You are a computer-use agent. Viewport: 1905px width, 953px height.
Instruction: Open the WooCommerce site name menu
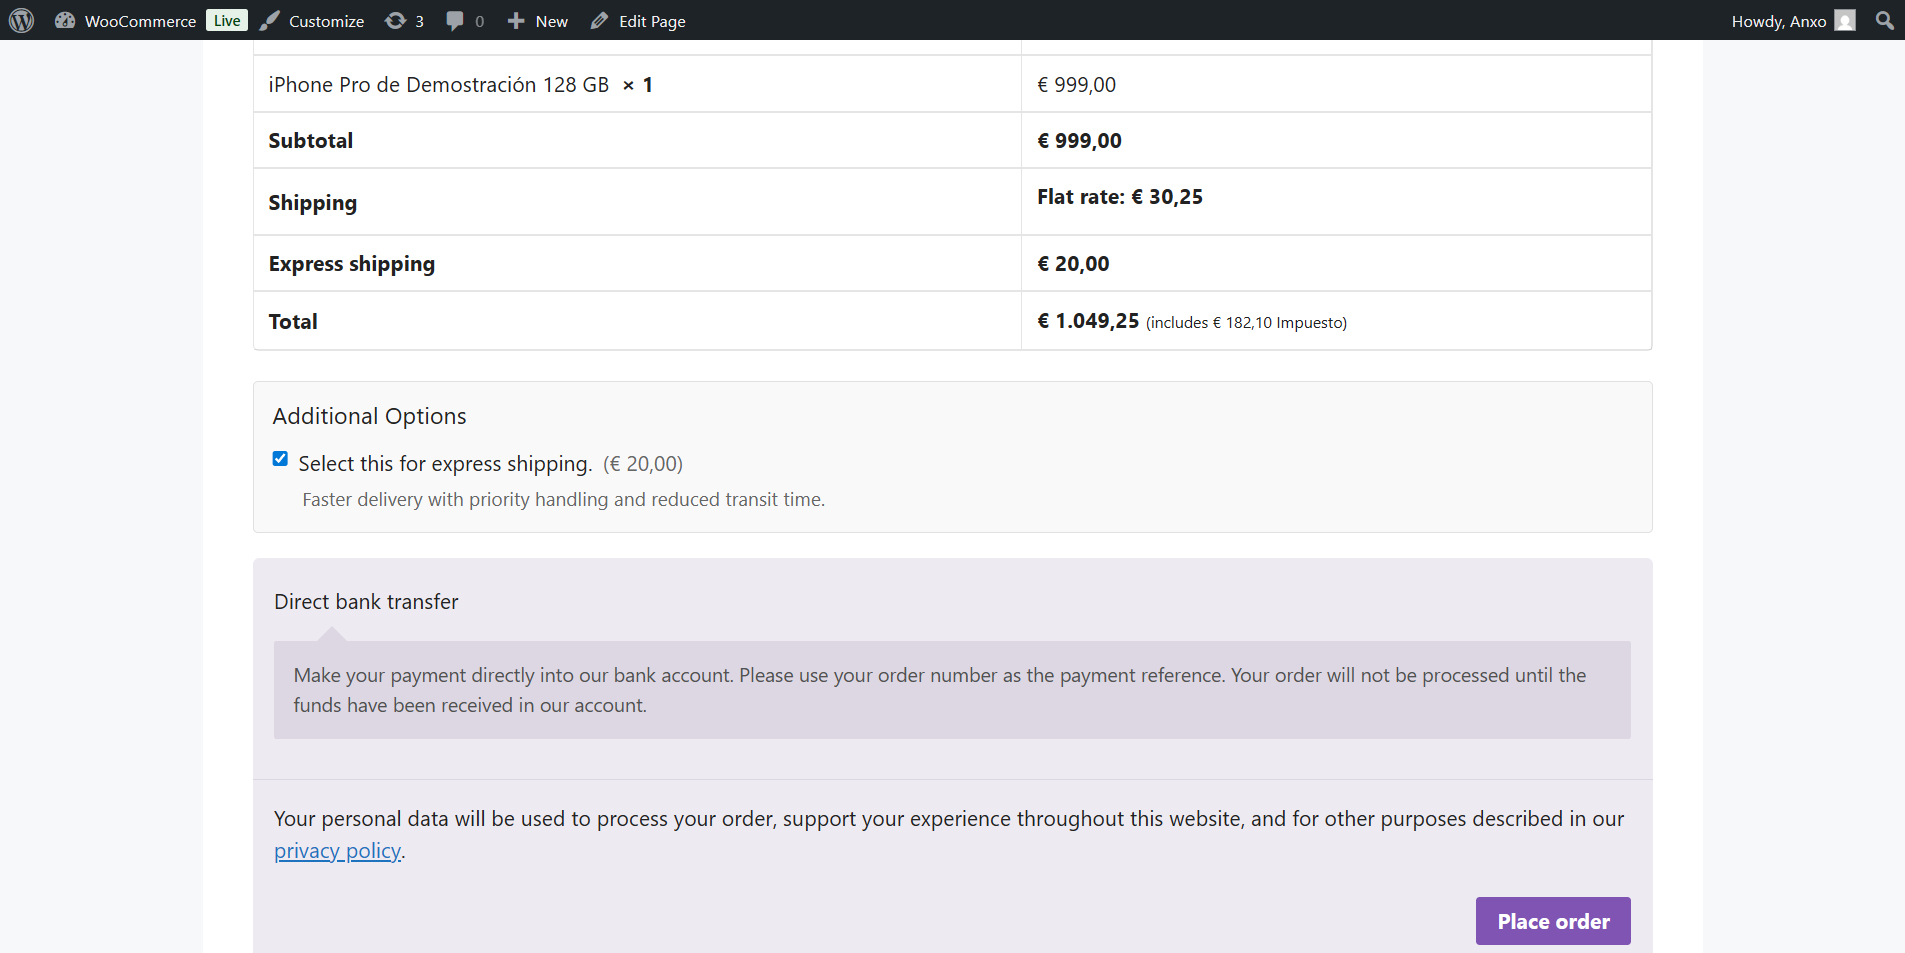[140, 21]
